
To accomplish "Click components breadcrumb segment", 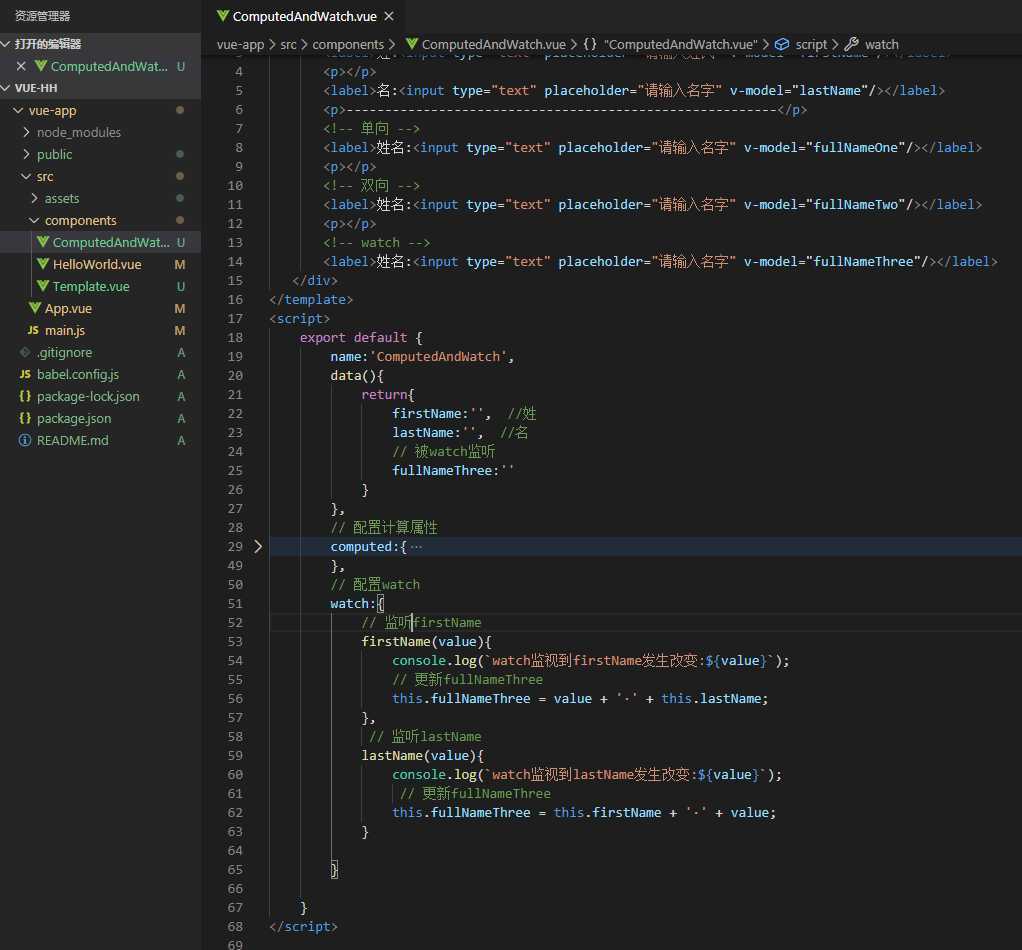I will pos(348,44).
